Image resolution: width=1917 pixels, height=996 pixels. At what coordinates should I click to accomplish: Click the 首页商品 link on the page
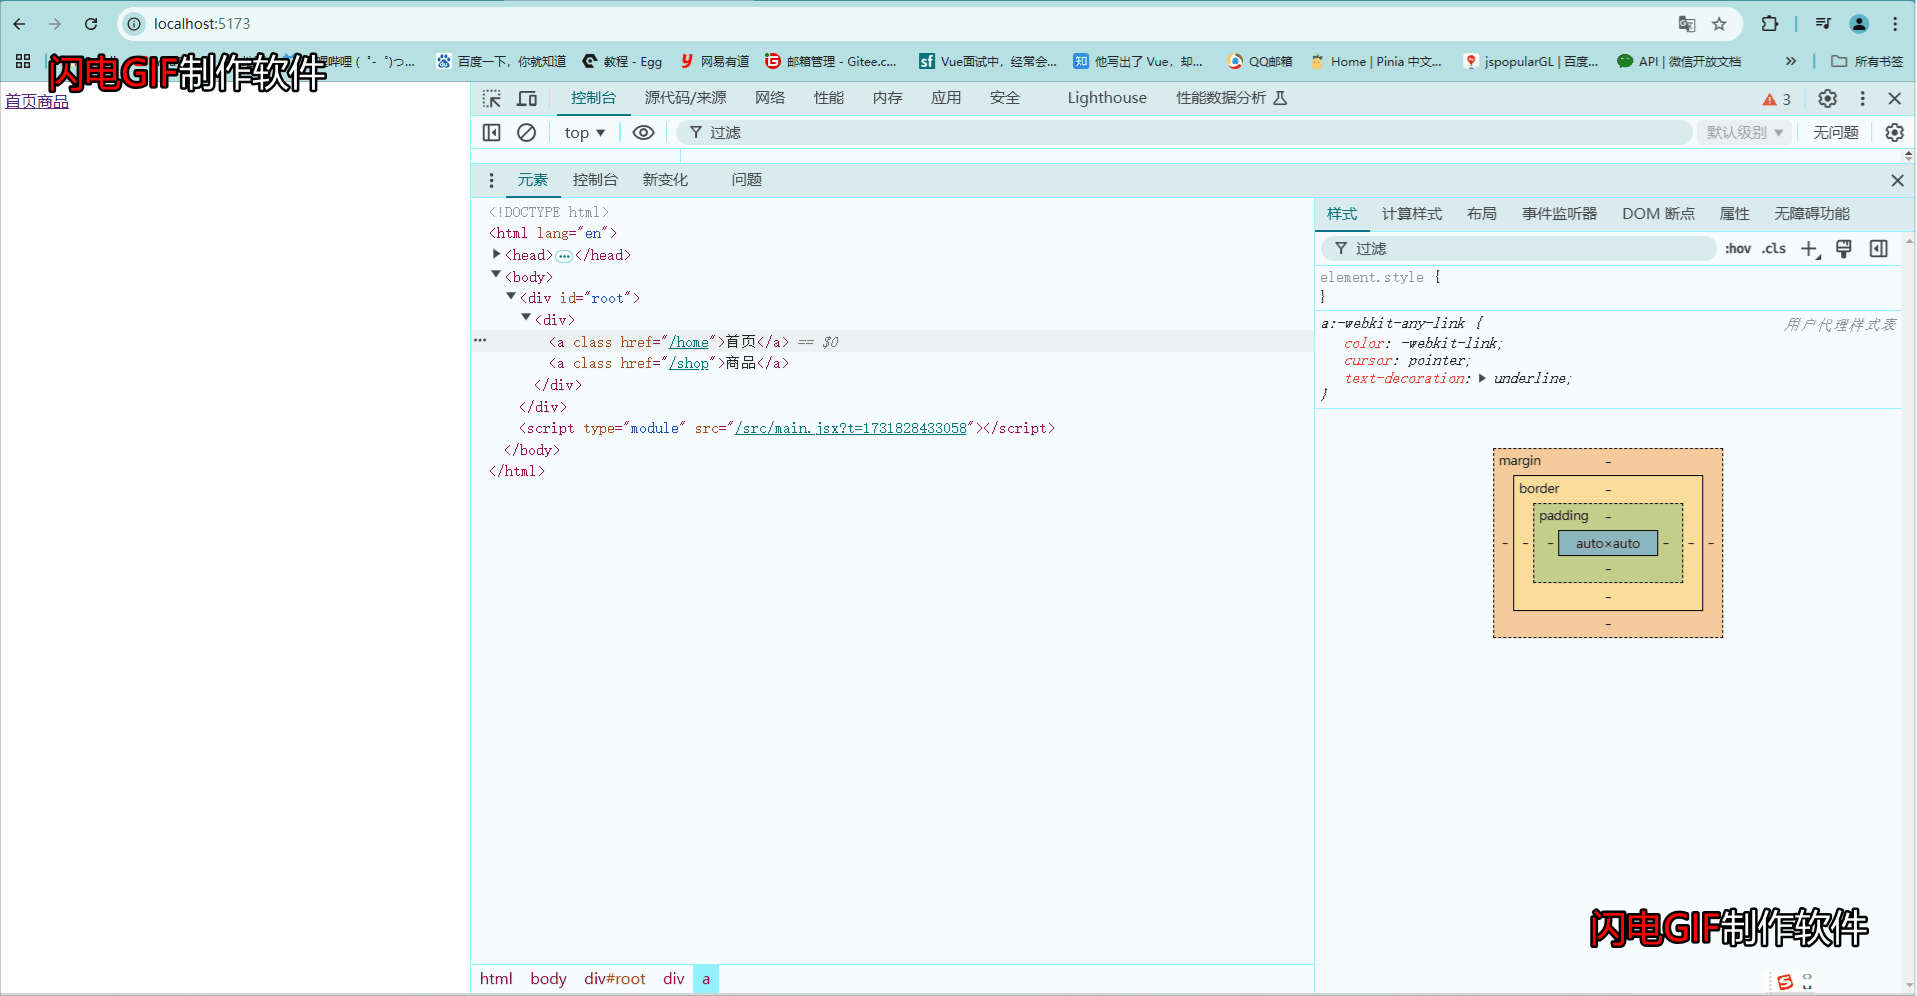coord(35,101)
